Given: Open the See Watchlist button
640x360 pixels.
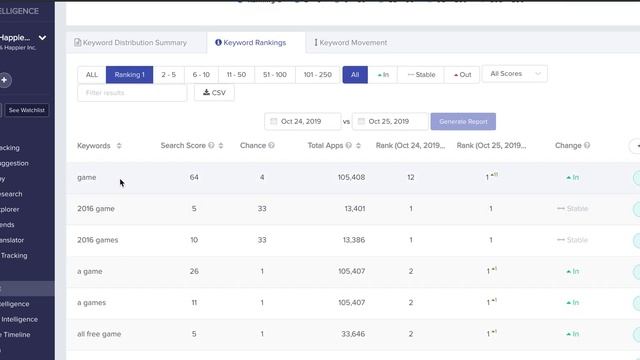Looking at the screenshot, I should click(27, 110).
